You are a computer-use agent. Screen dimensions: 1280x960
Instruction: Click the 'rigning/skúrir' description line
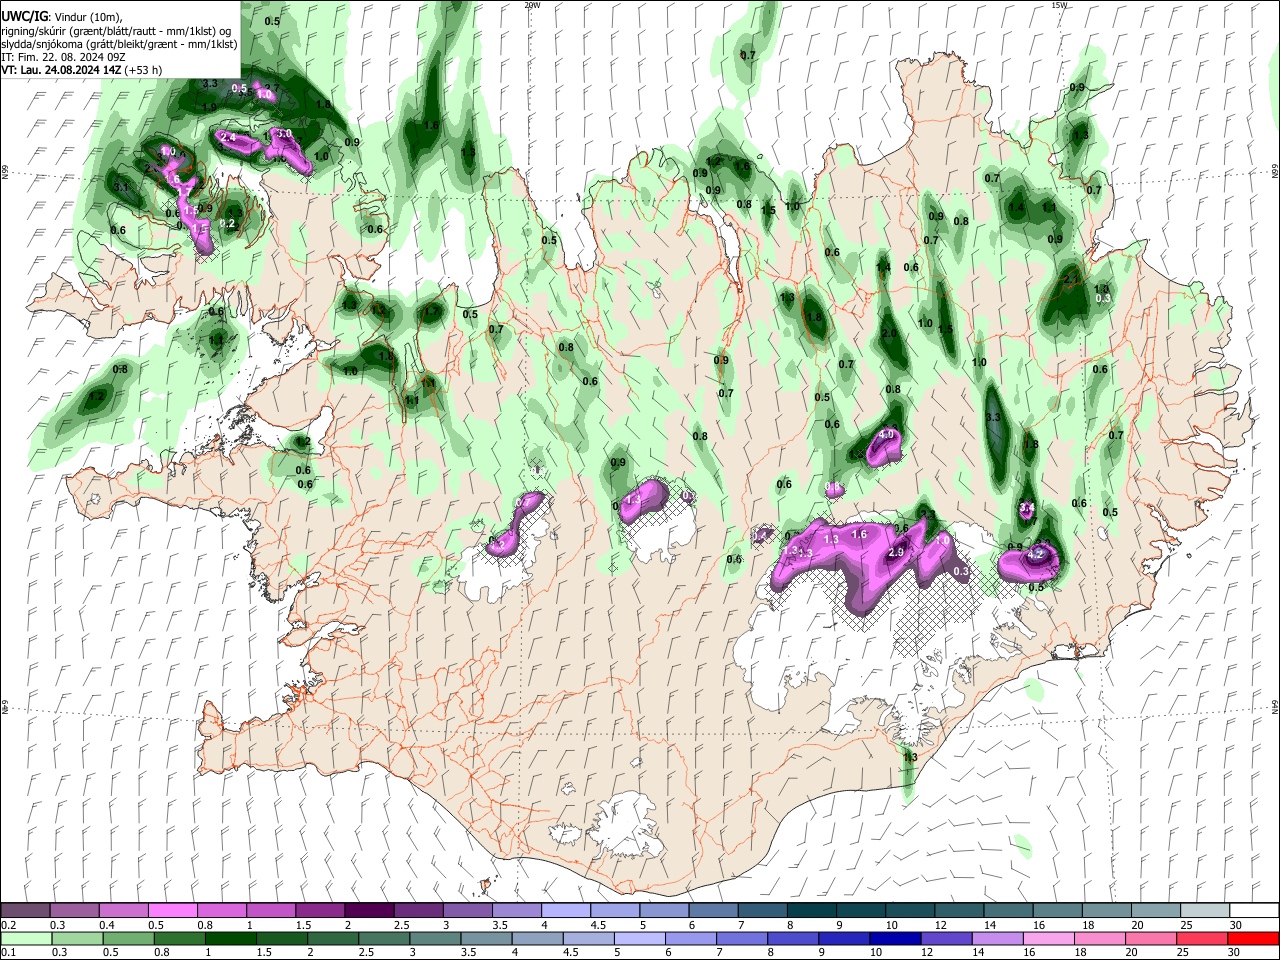tap(116, 31)
